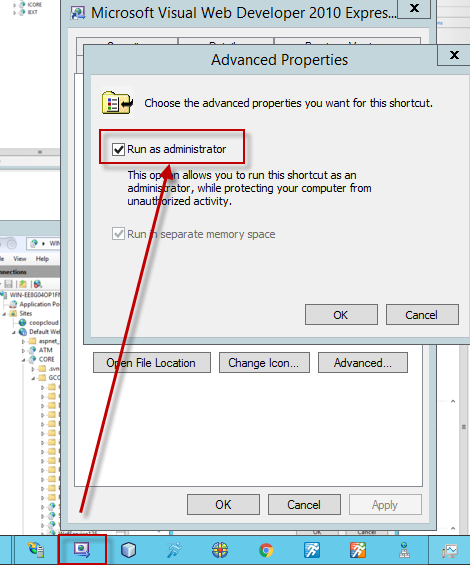Click the icon beside ICORE in top tree
The image size is (470, 565).
(x=22, y=5)
